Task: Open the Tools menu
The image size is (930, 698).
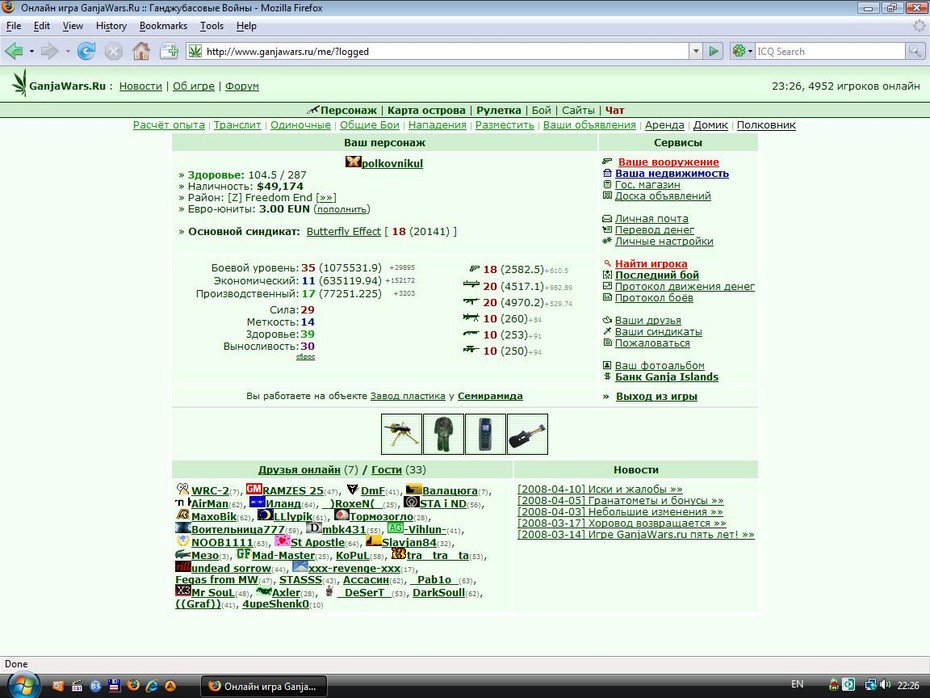Action: (212, 26)
